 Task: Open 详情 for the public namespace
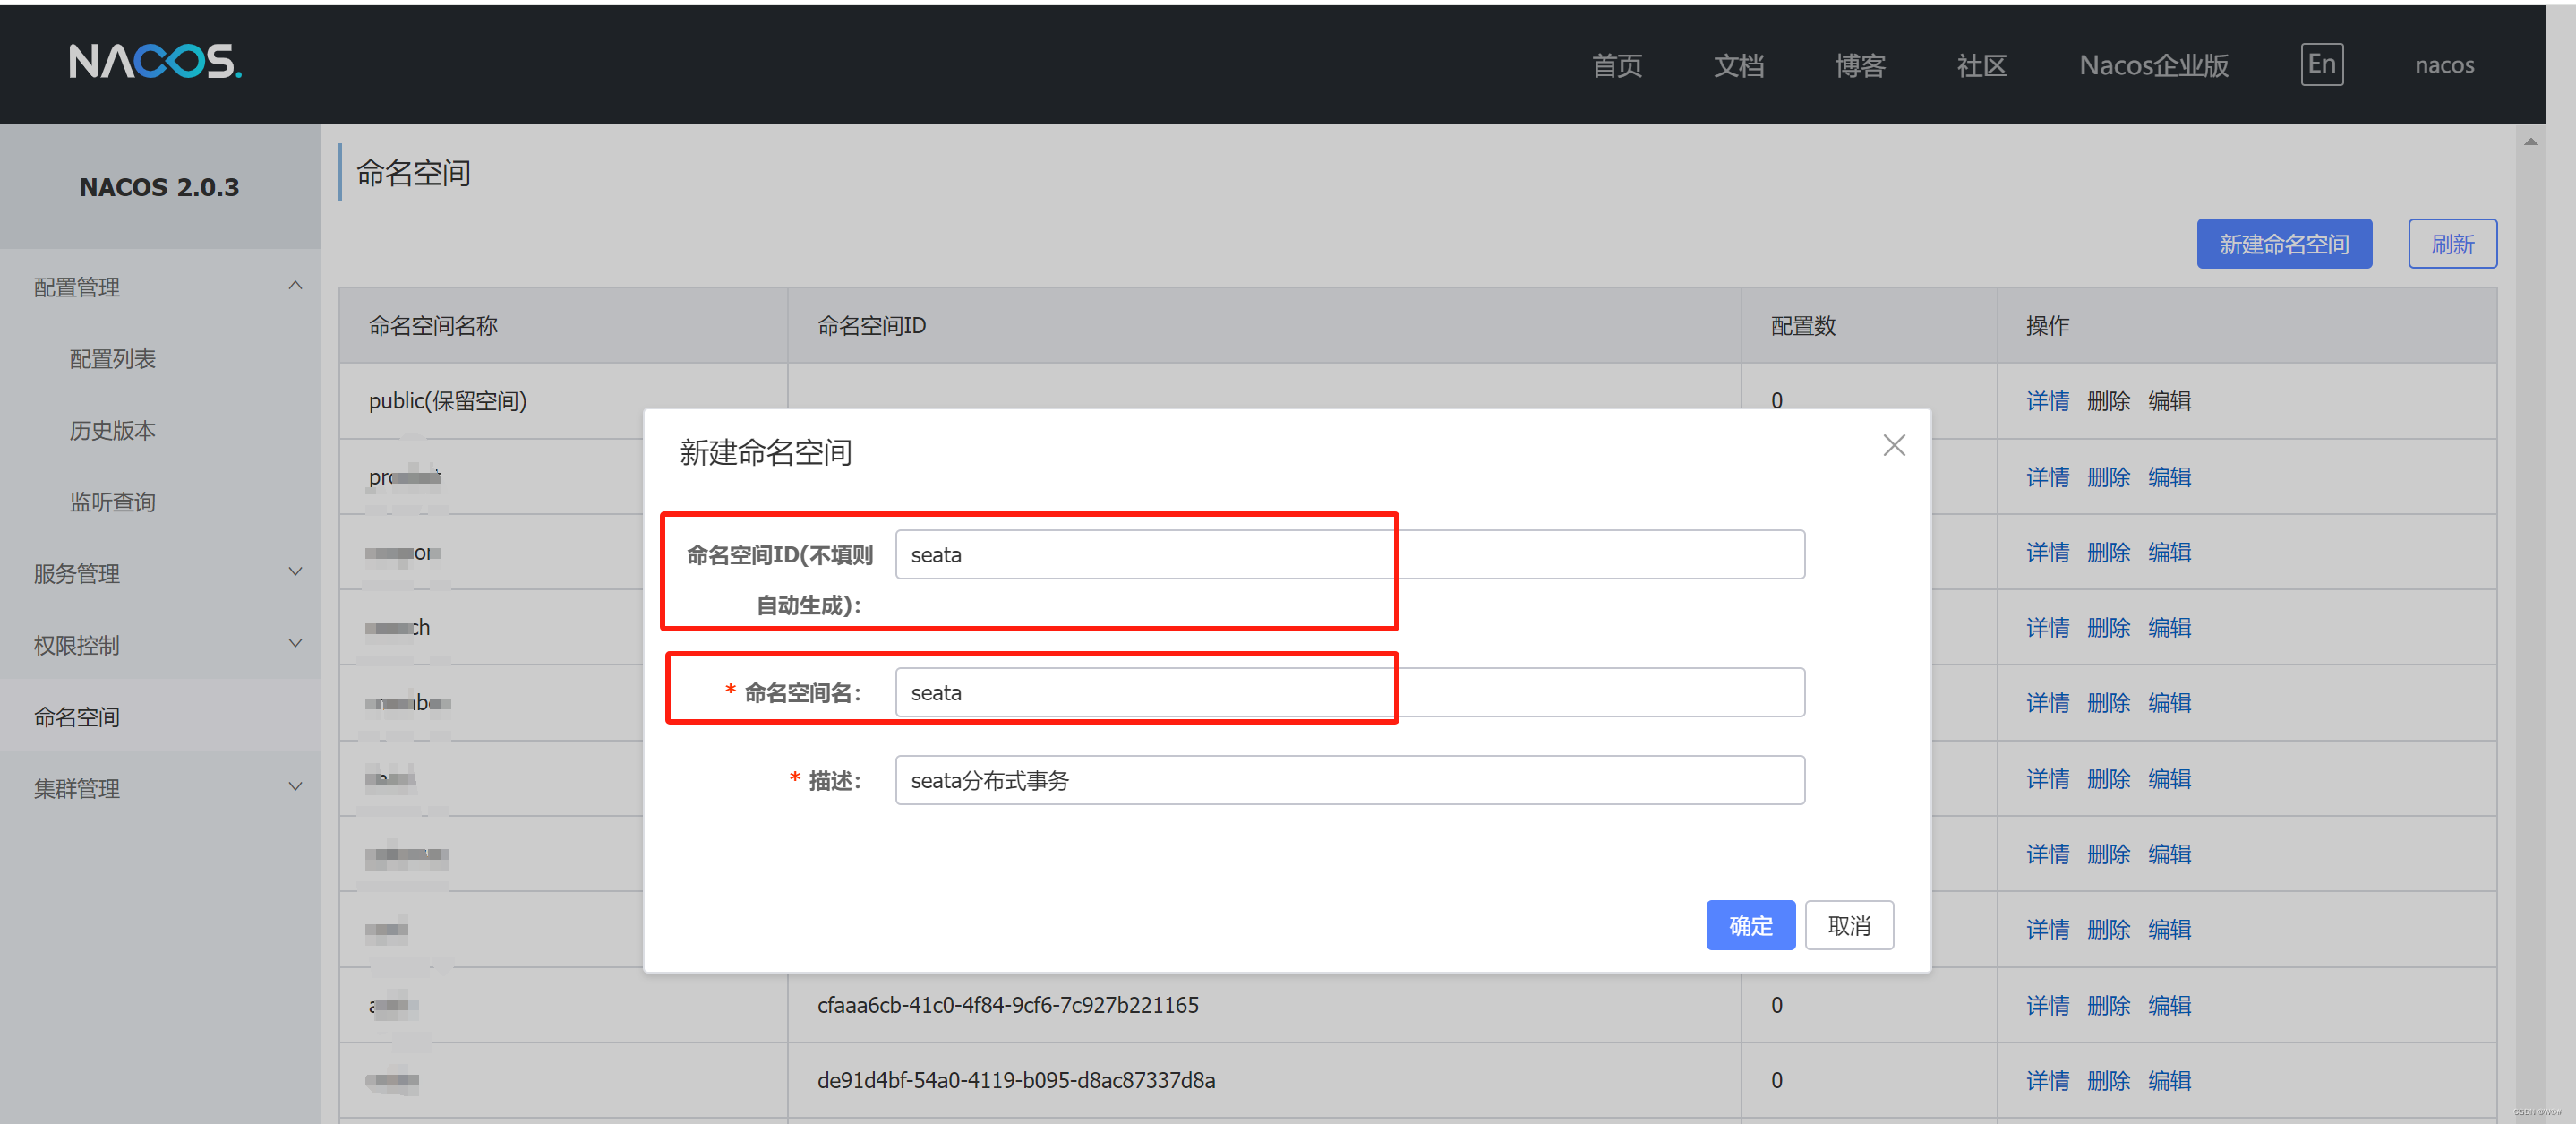click(2046, 401)
